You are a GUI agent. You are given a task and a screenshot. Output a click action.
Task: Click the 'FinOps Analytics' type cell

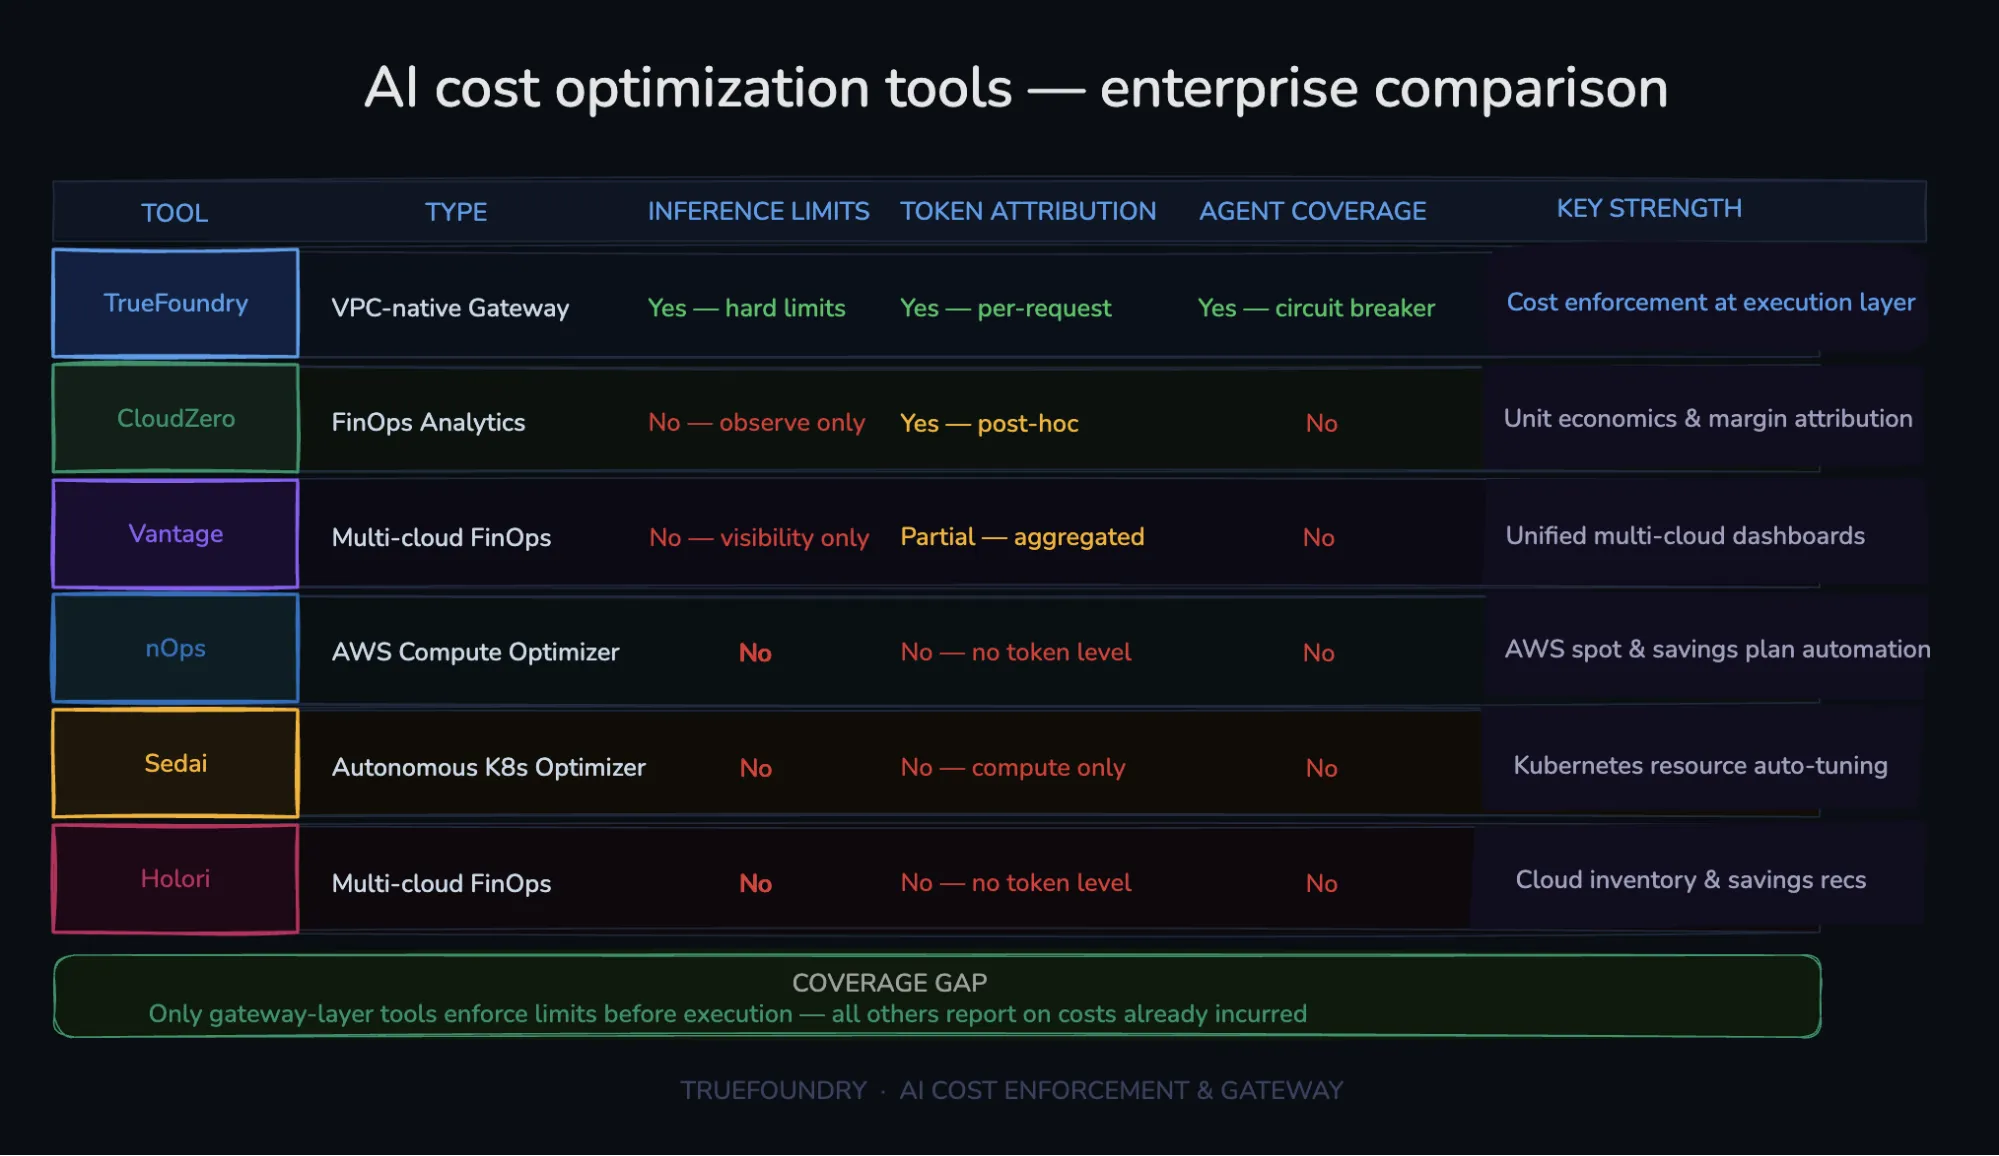[x=428, y=422]
